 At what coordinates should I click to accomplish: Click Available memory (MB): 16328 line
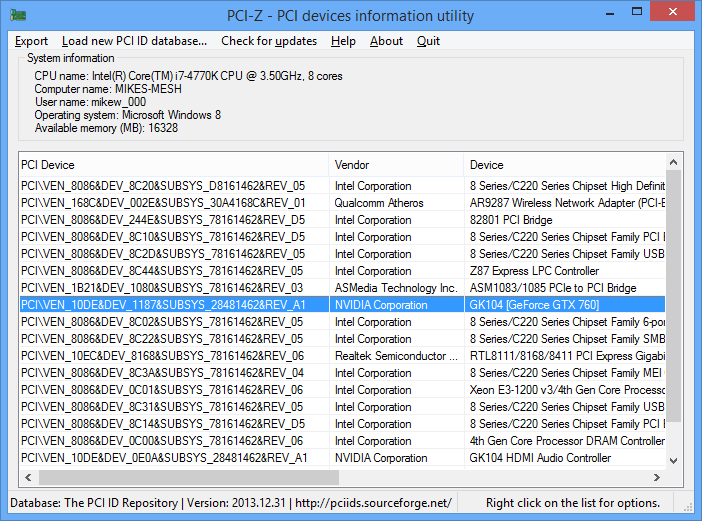pyautogui.click(x=107, y=128)
